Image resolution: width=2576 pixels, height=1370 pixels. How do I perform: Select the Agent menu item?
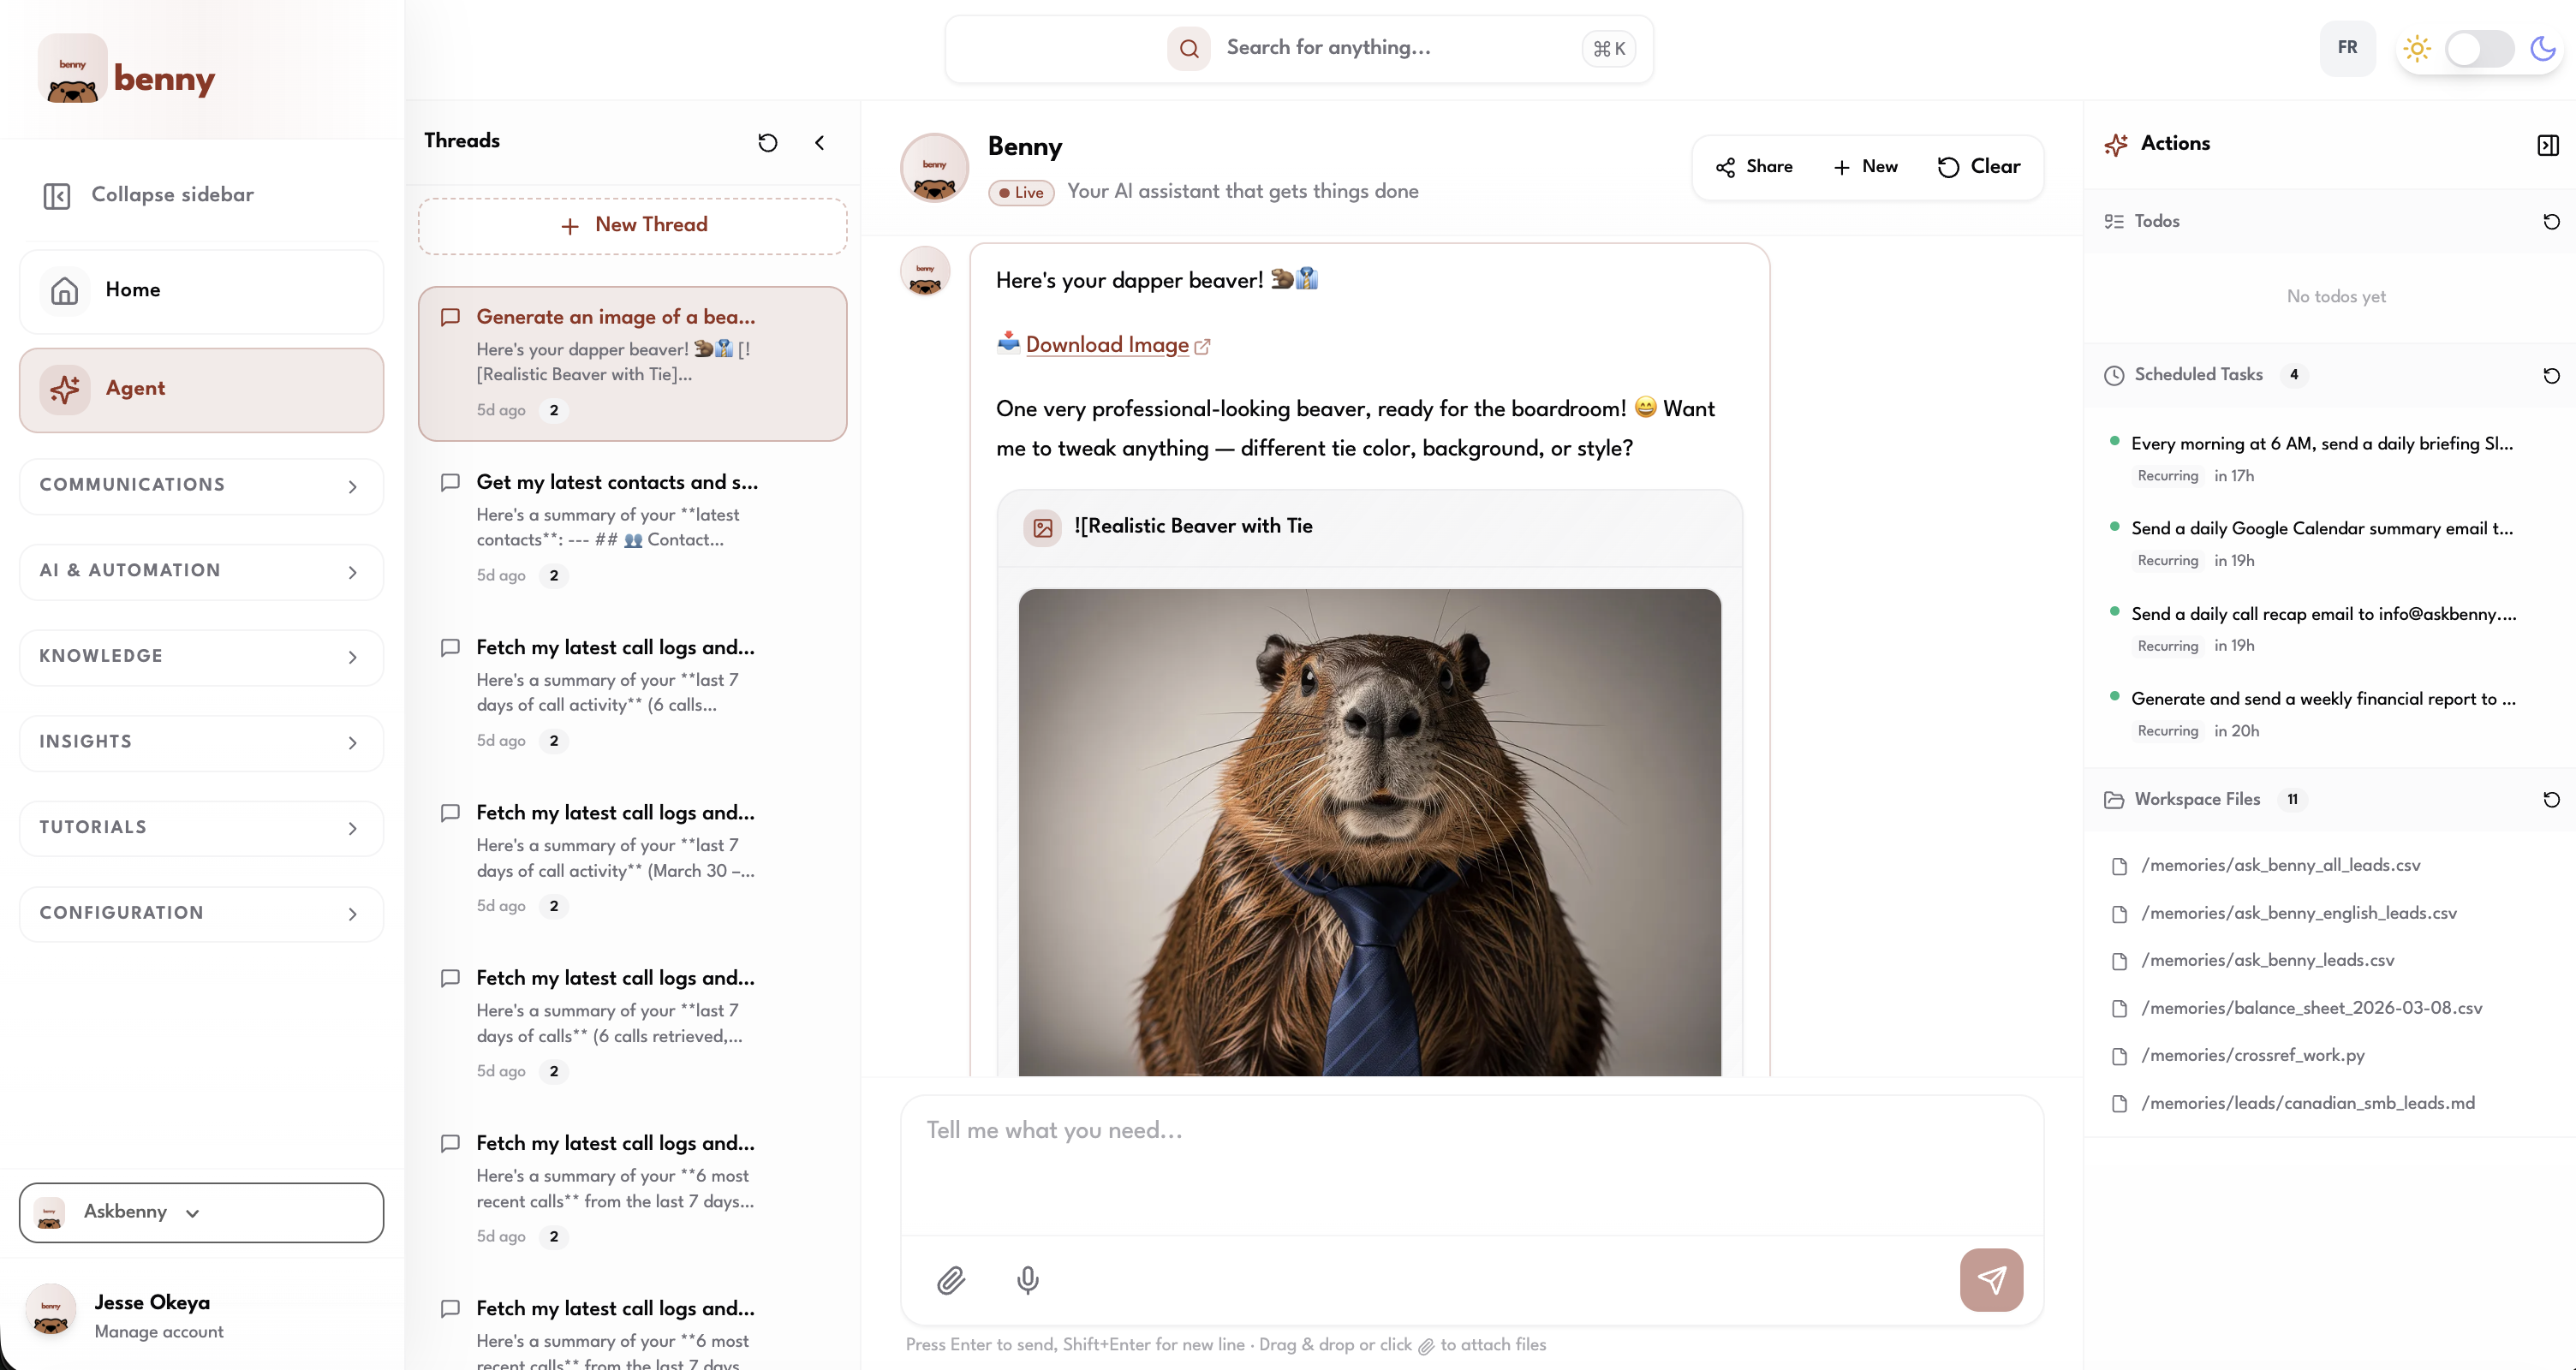[x=201, y=389]
